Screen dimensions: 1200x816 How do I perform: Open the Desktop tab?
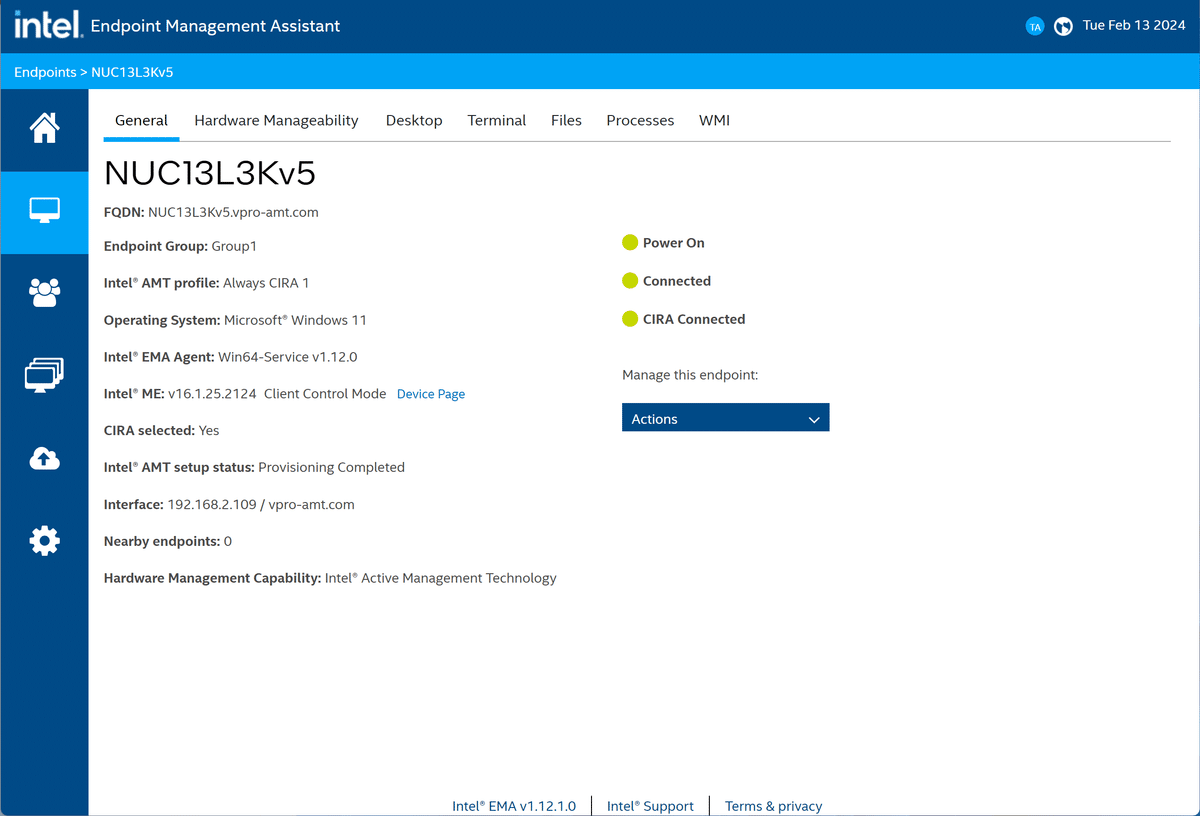pyautogui.click(x=414, y=120)
